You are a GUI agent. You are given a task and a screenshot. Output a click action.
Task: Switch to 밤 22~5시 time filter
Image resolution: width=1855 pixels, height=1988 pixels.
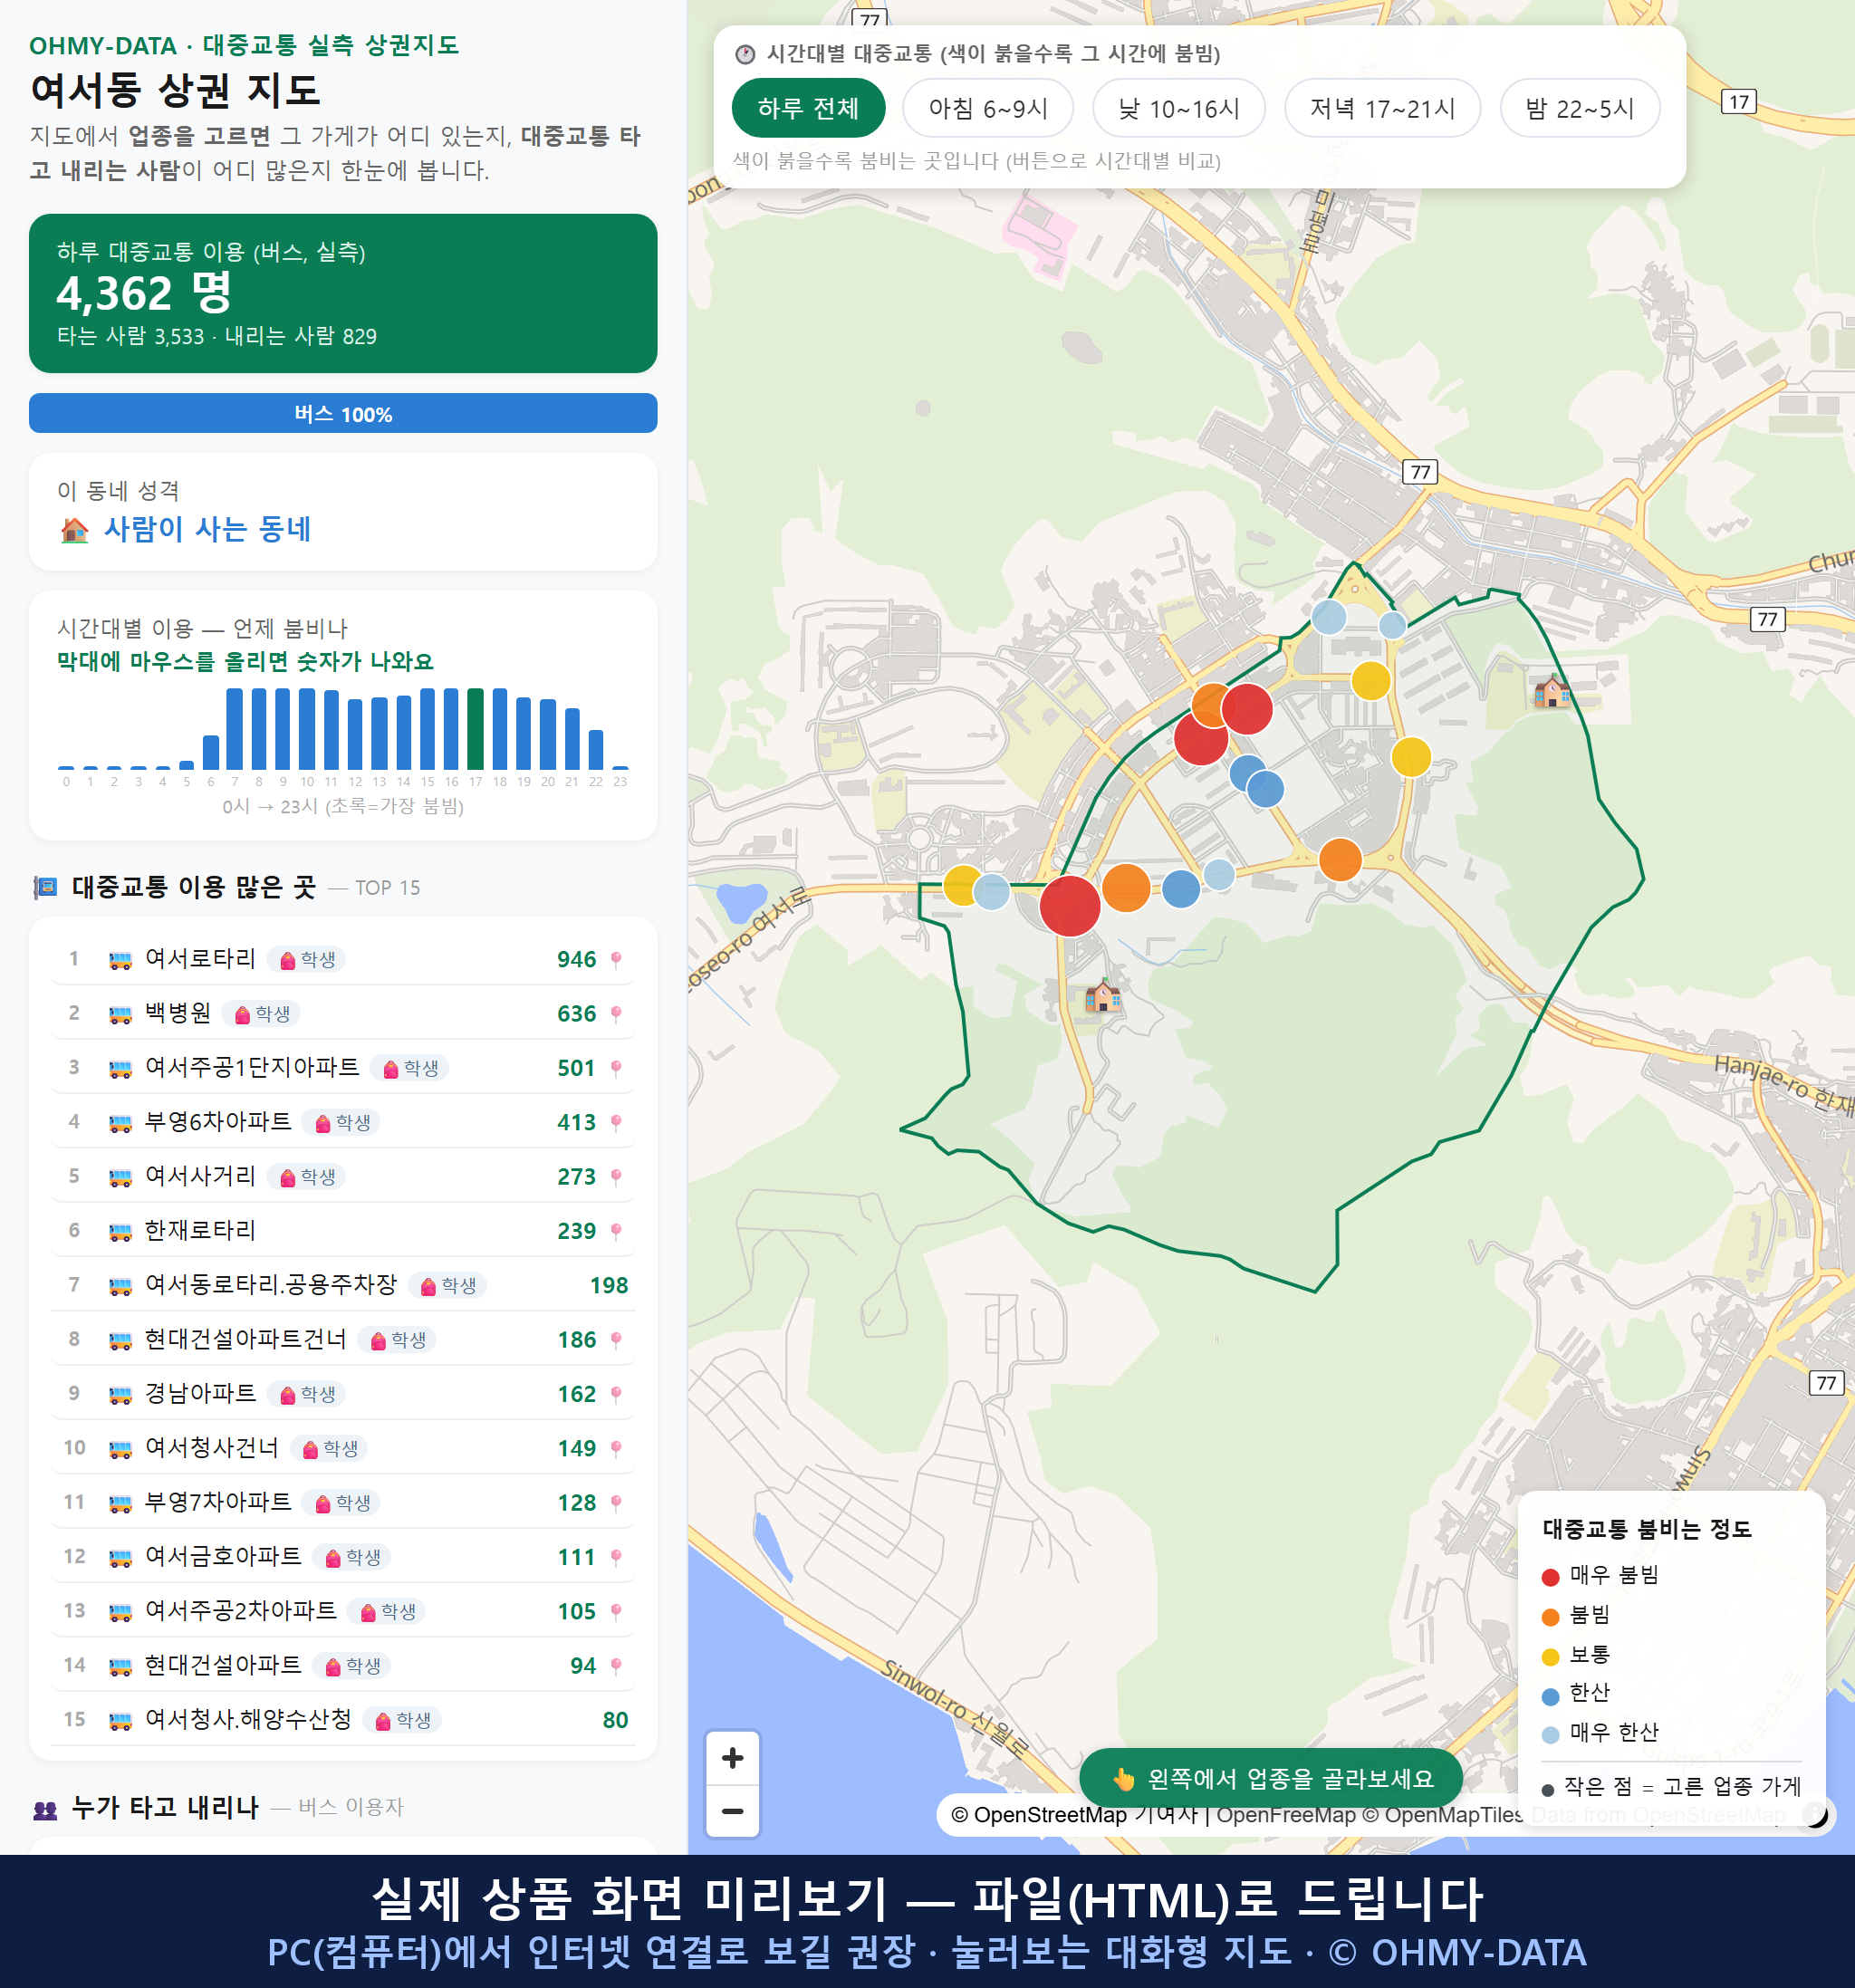pyautogui.click(x=1580, y=108)
